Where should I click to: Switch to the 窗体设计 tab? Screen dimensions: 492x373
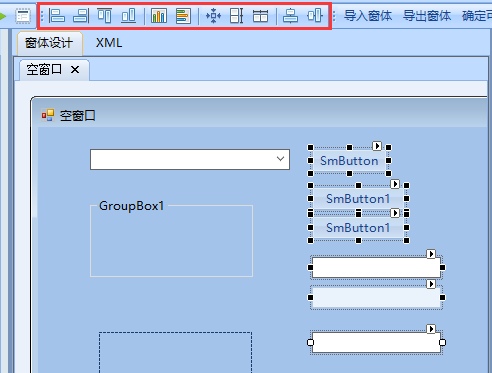pyautogui.click(x=50, y=43)
